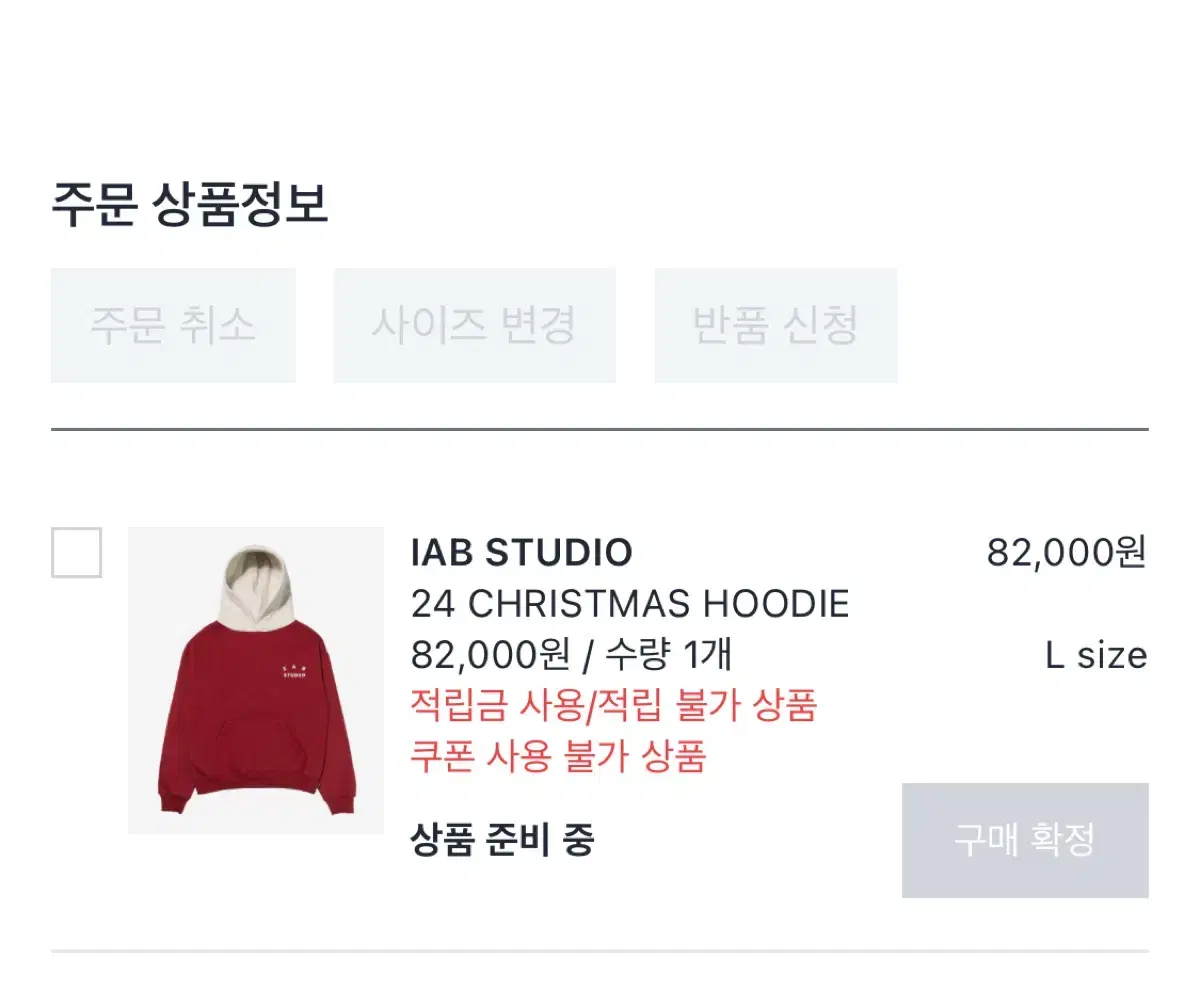The image size is (1200, 1005).
Task: Click the 상품 준비 중 order status
Action: pyautogui.click(x=503, y=840)
